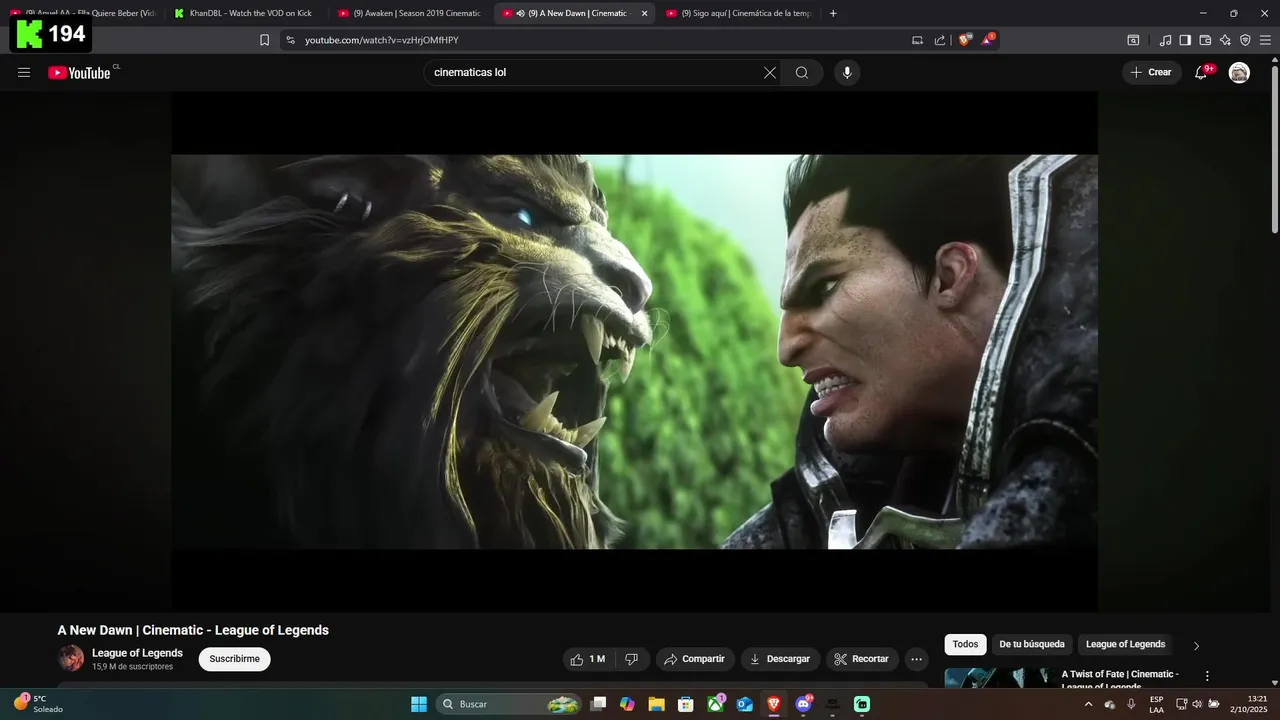This screenshot has height=720, width=1280.
Task: Open more actions three-dot menu
Action: click(x=916, y=659)
